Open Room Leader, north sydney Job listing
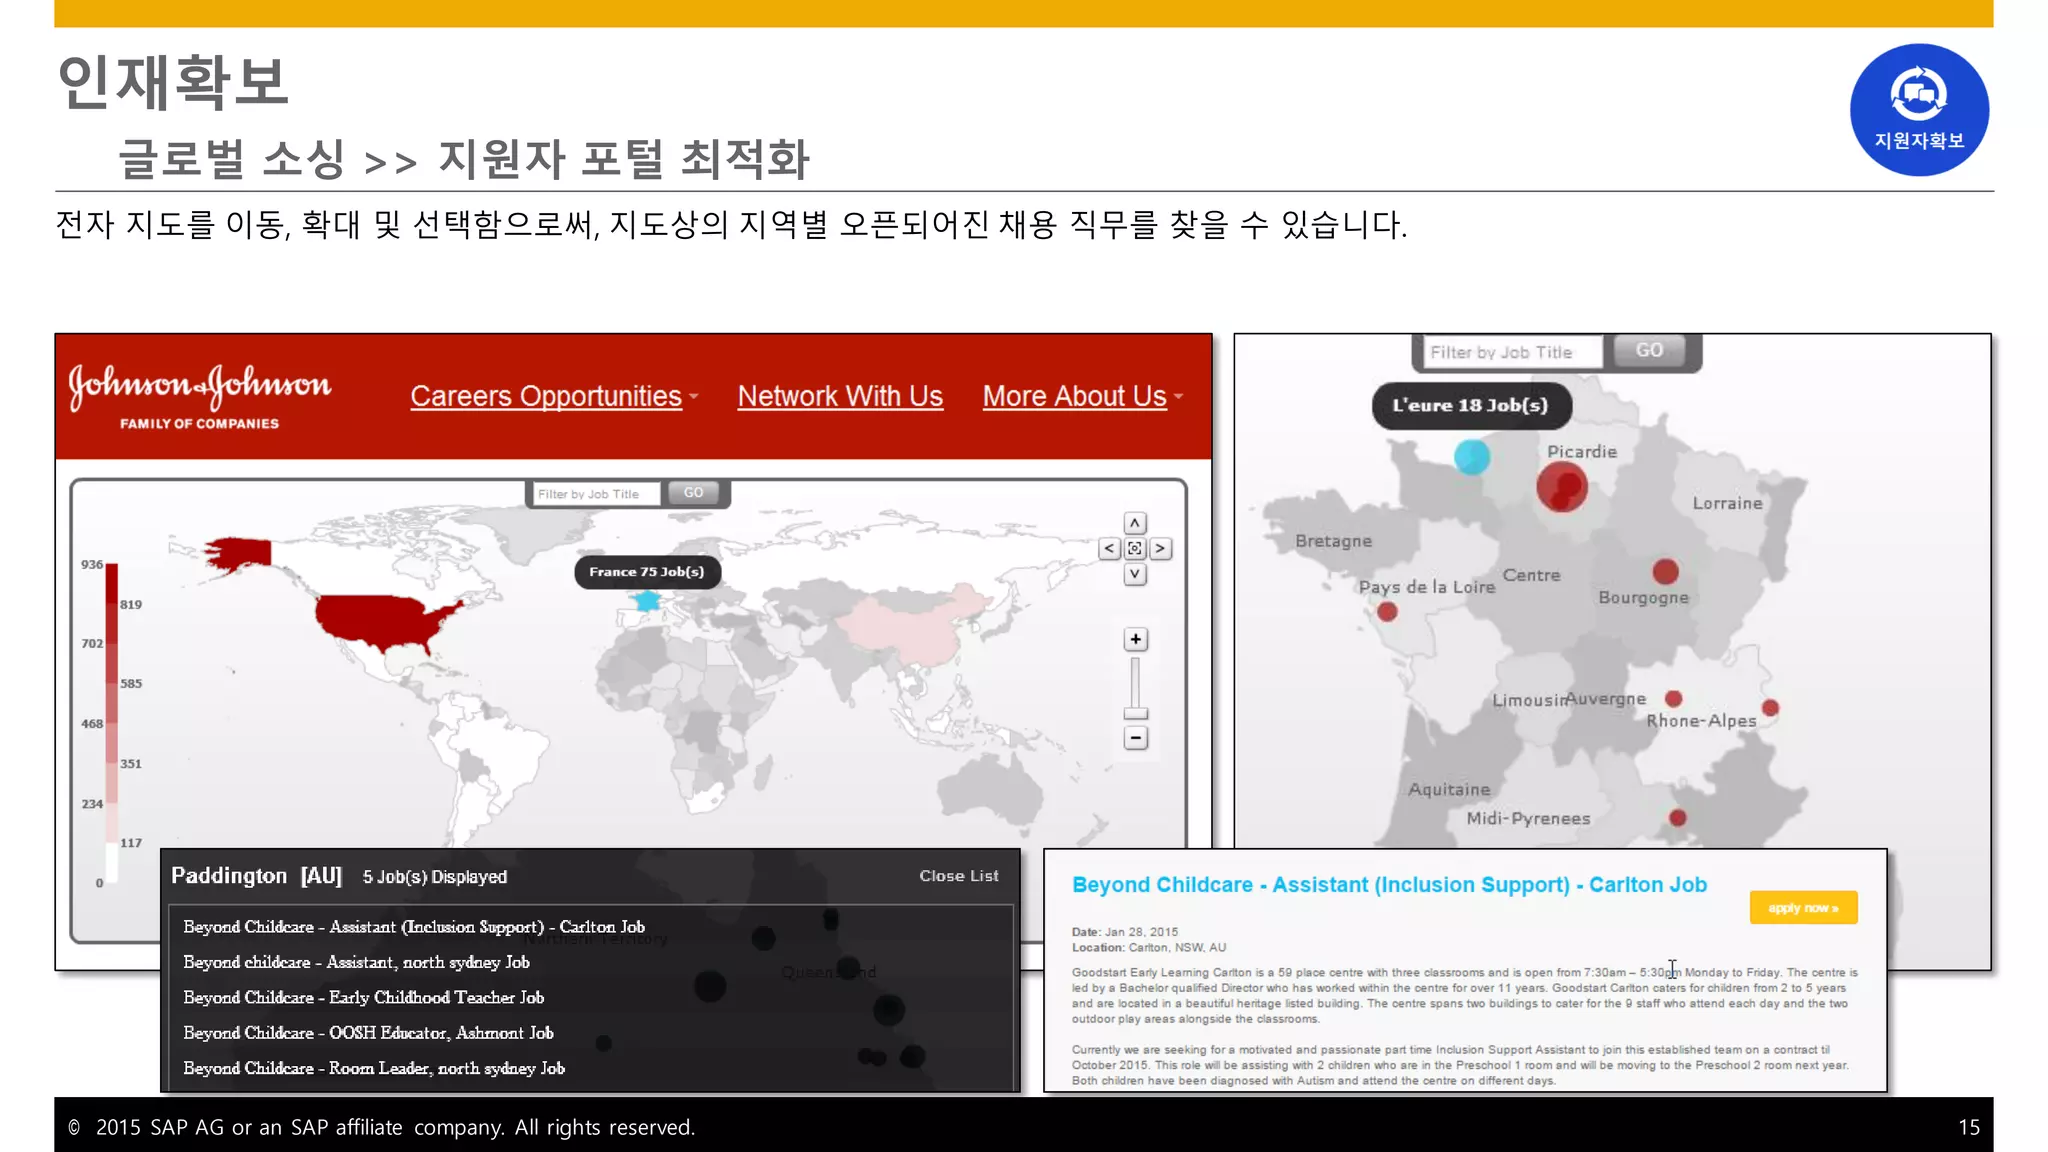 click(x=374, y=1068)
